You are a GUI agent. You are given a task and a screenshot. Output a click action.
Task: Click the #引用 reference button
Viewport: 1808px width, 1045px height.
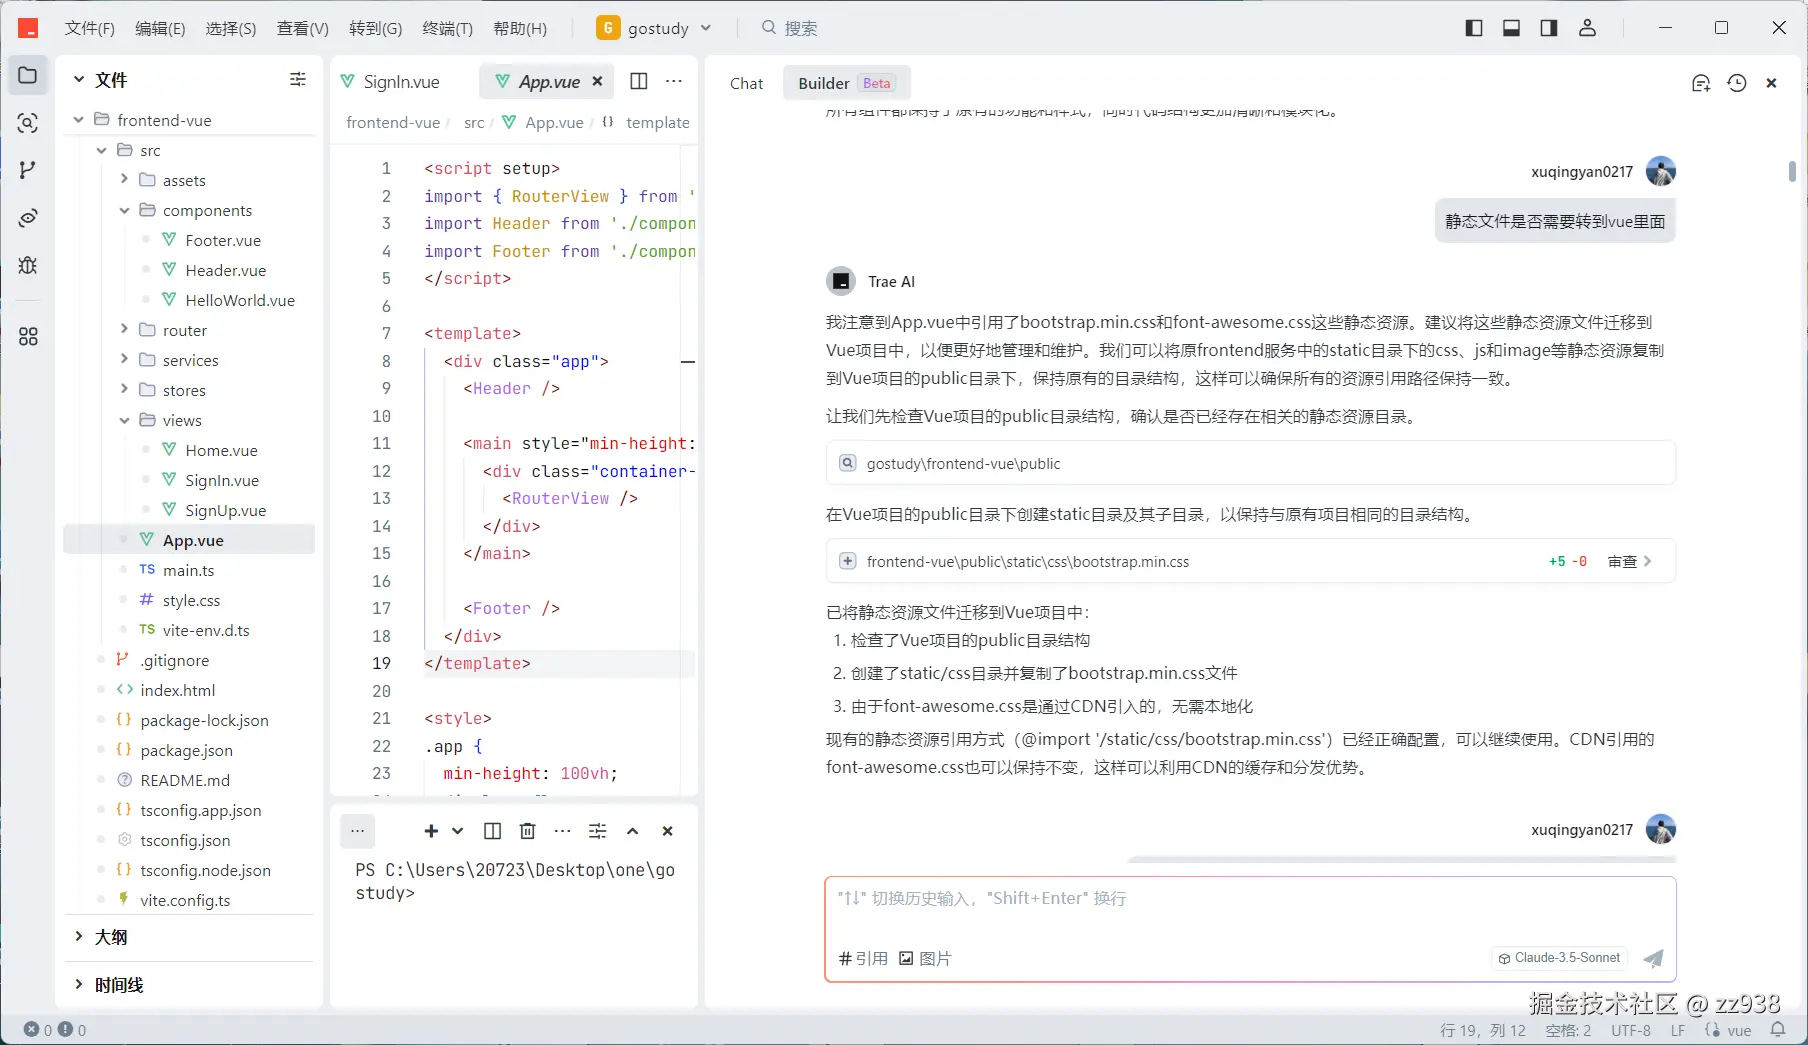tap(863, 958)
